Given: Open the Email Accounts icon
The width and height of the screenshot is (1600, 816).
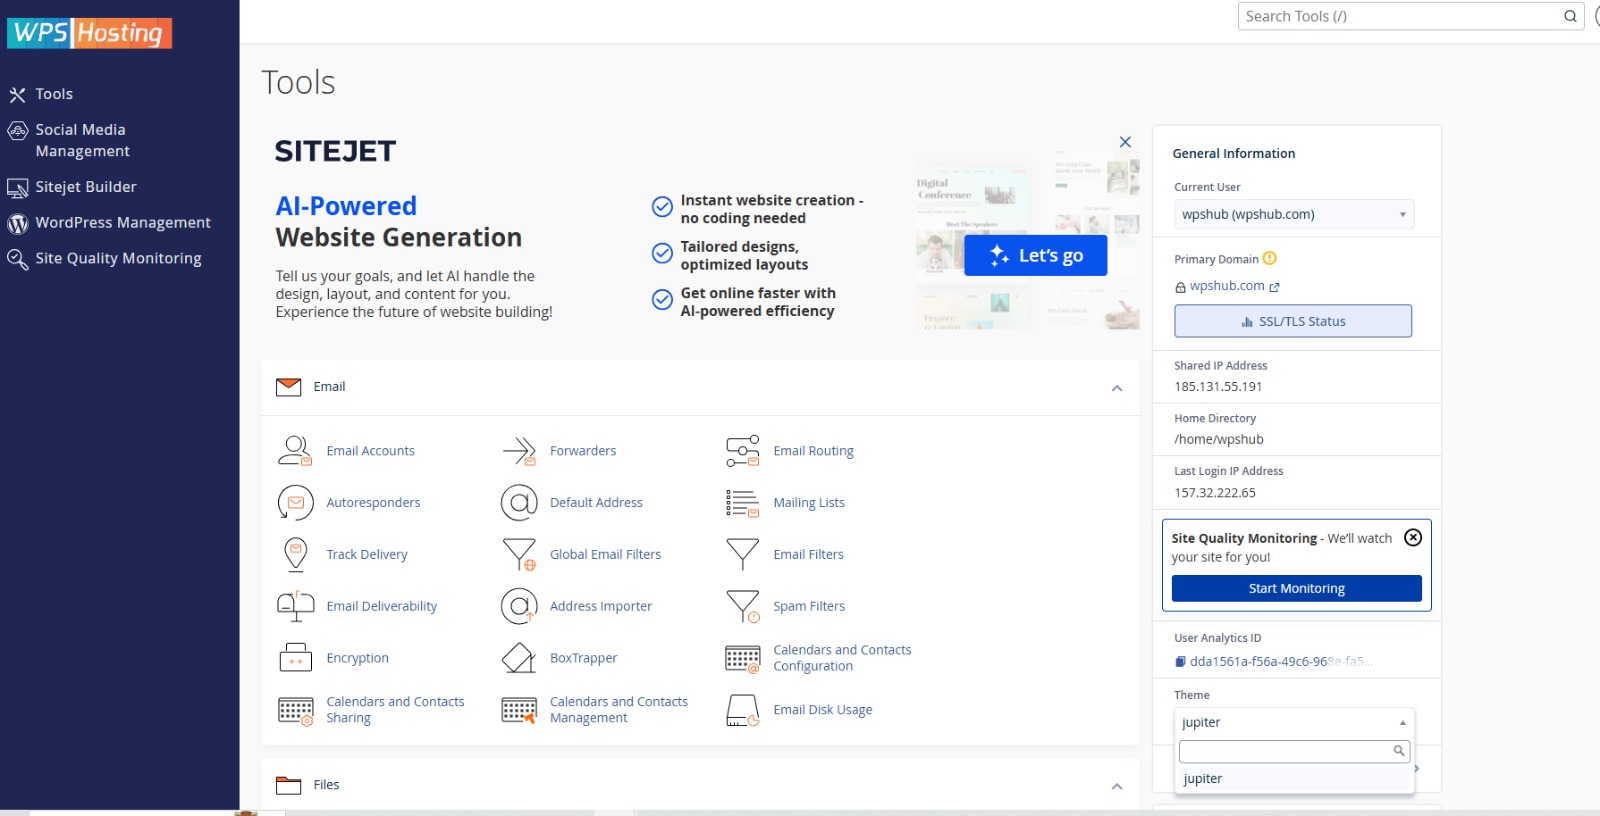Looking at the screenshot, I should pyautogui.click(x=295, y=451).
